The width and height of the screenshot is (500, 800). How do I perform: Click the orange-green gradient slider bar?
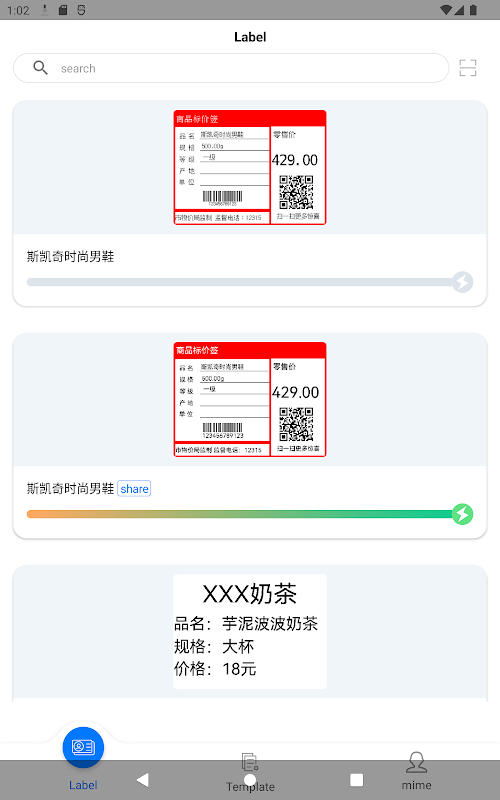point(240,514)
